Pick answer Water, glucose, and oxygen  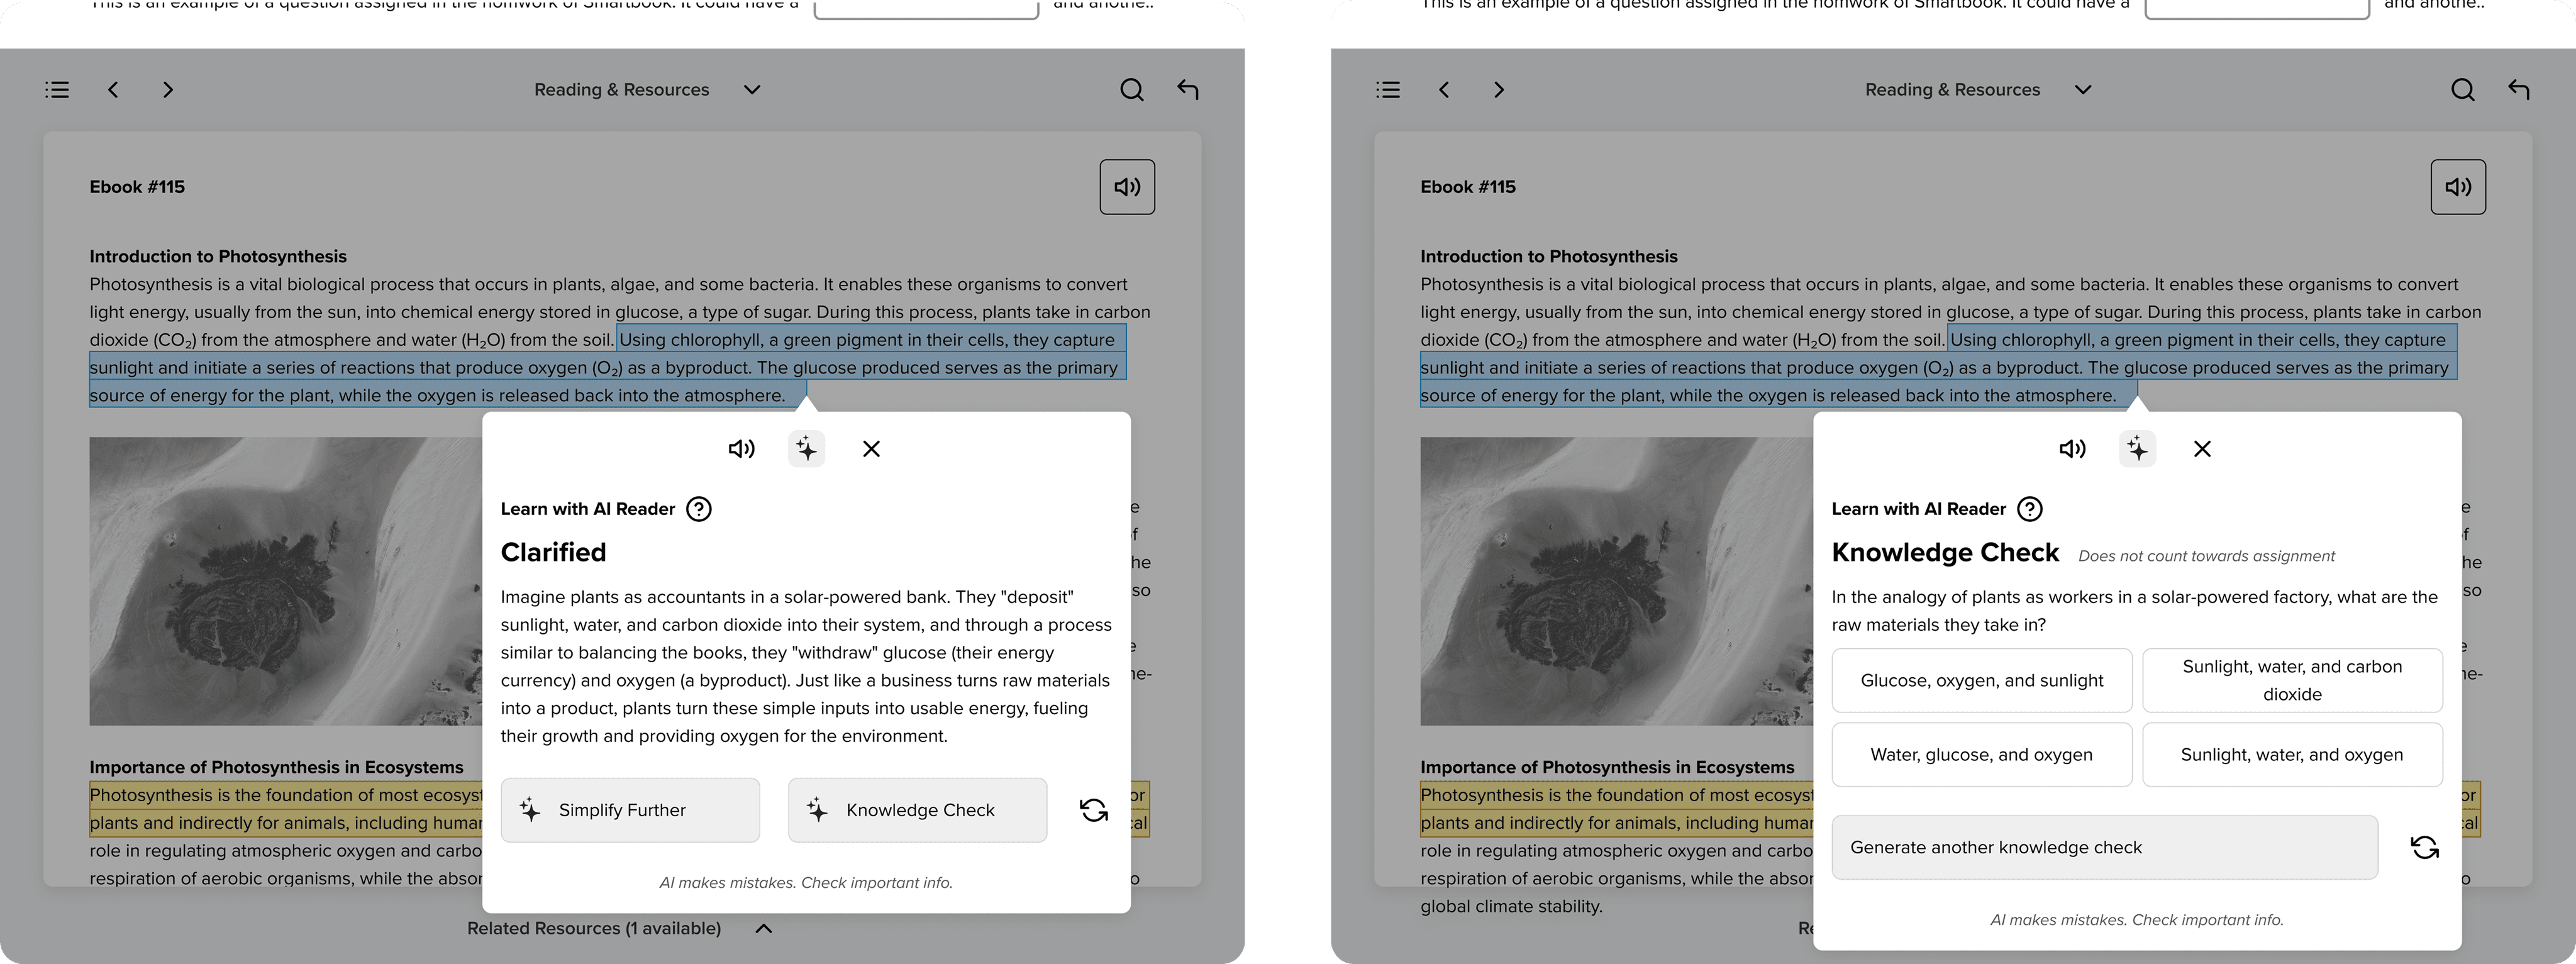[1981, 755]
